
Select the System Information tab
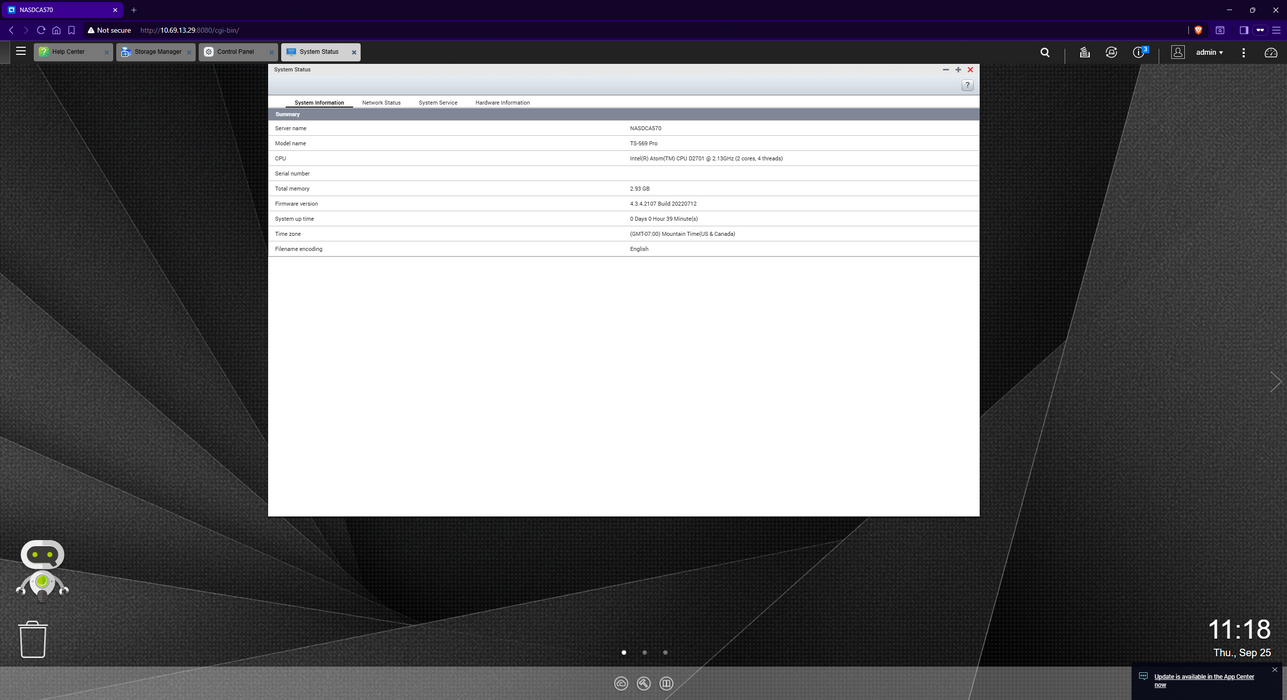[319, 103]
